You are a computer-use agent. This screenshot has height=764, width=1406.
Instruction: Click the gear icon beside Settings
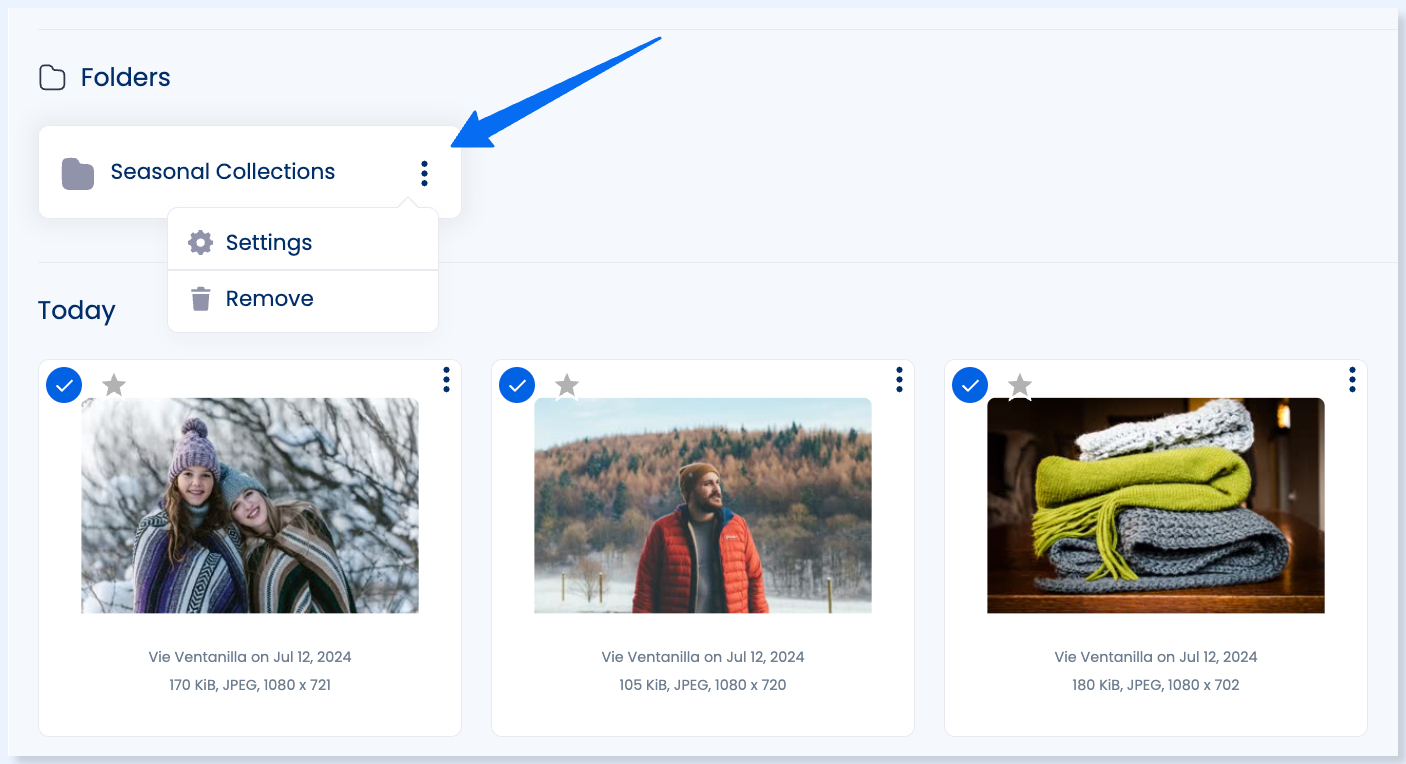[x=201, y=242]
